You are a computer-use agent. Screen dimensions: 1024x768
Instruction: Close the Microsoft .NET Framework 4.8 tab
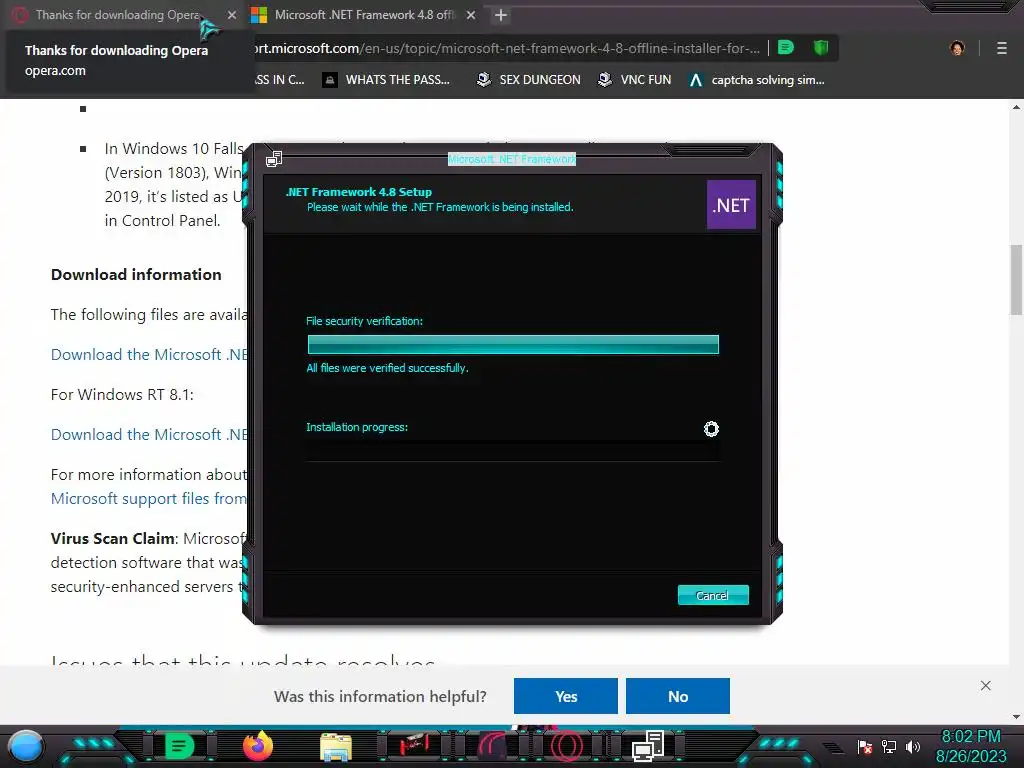[471, 14]
